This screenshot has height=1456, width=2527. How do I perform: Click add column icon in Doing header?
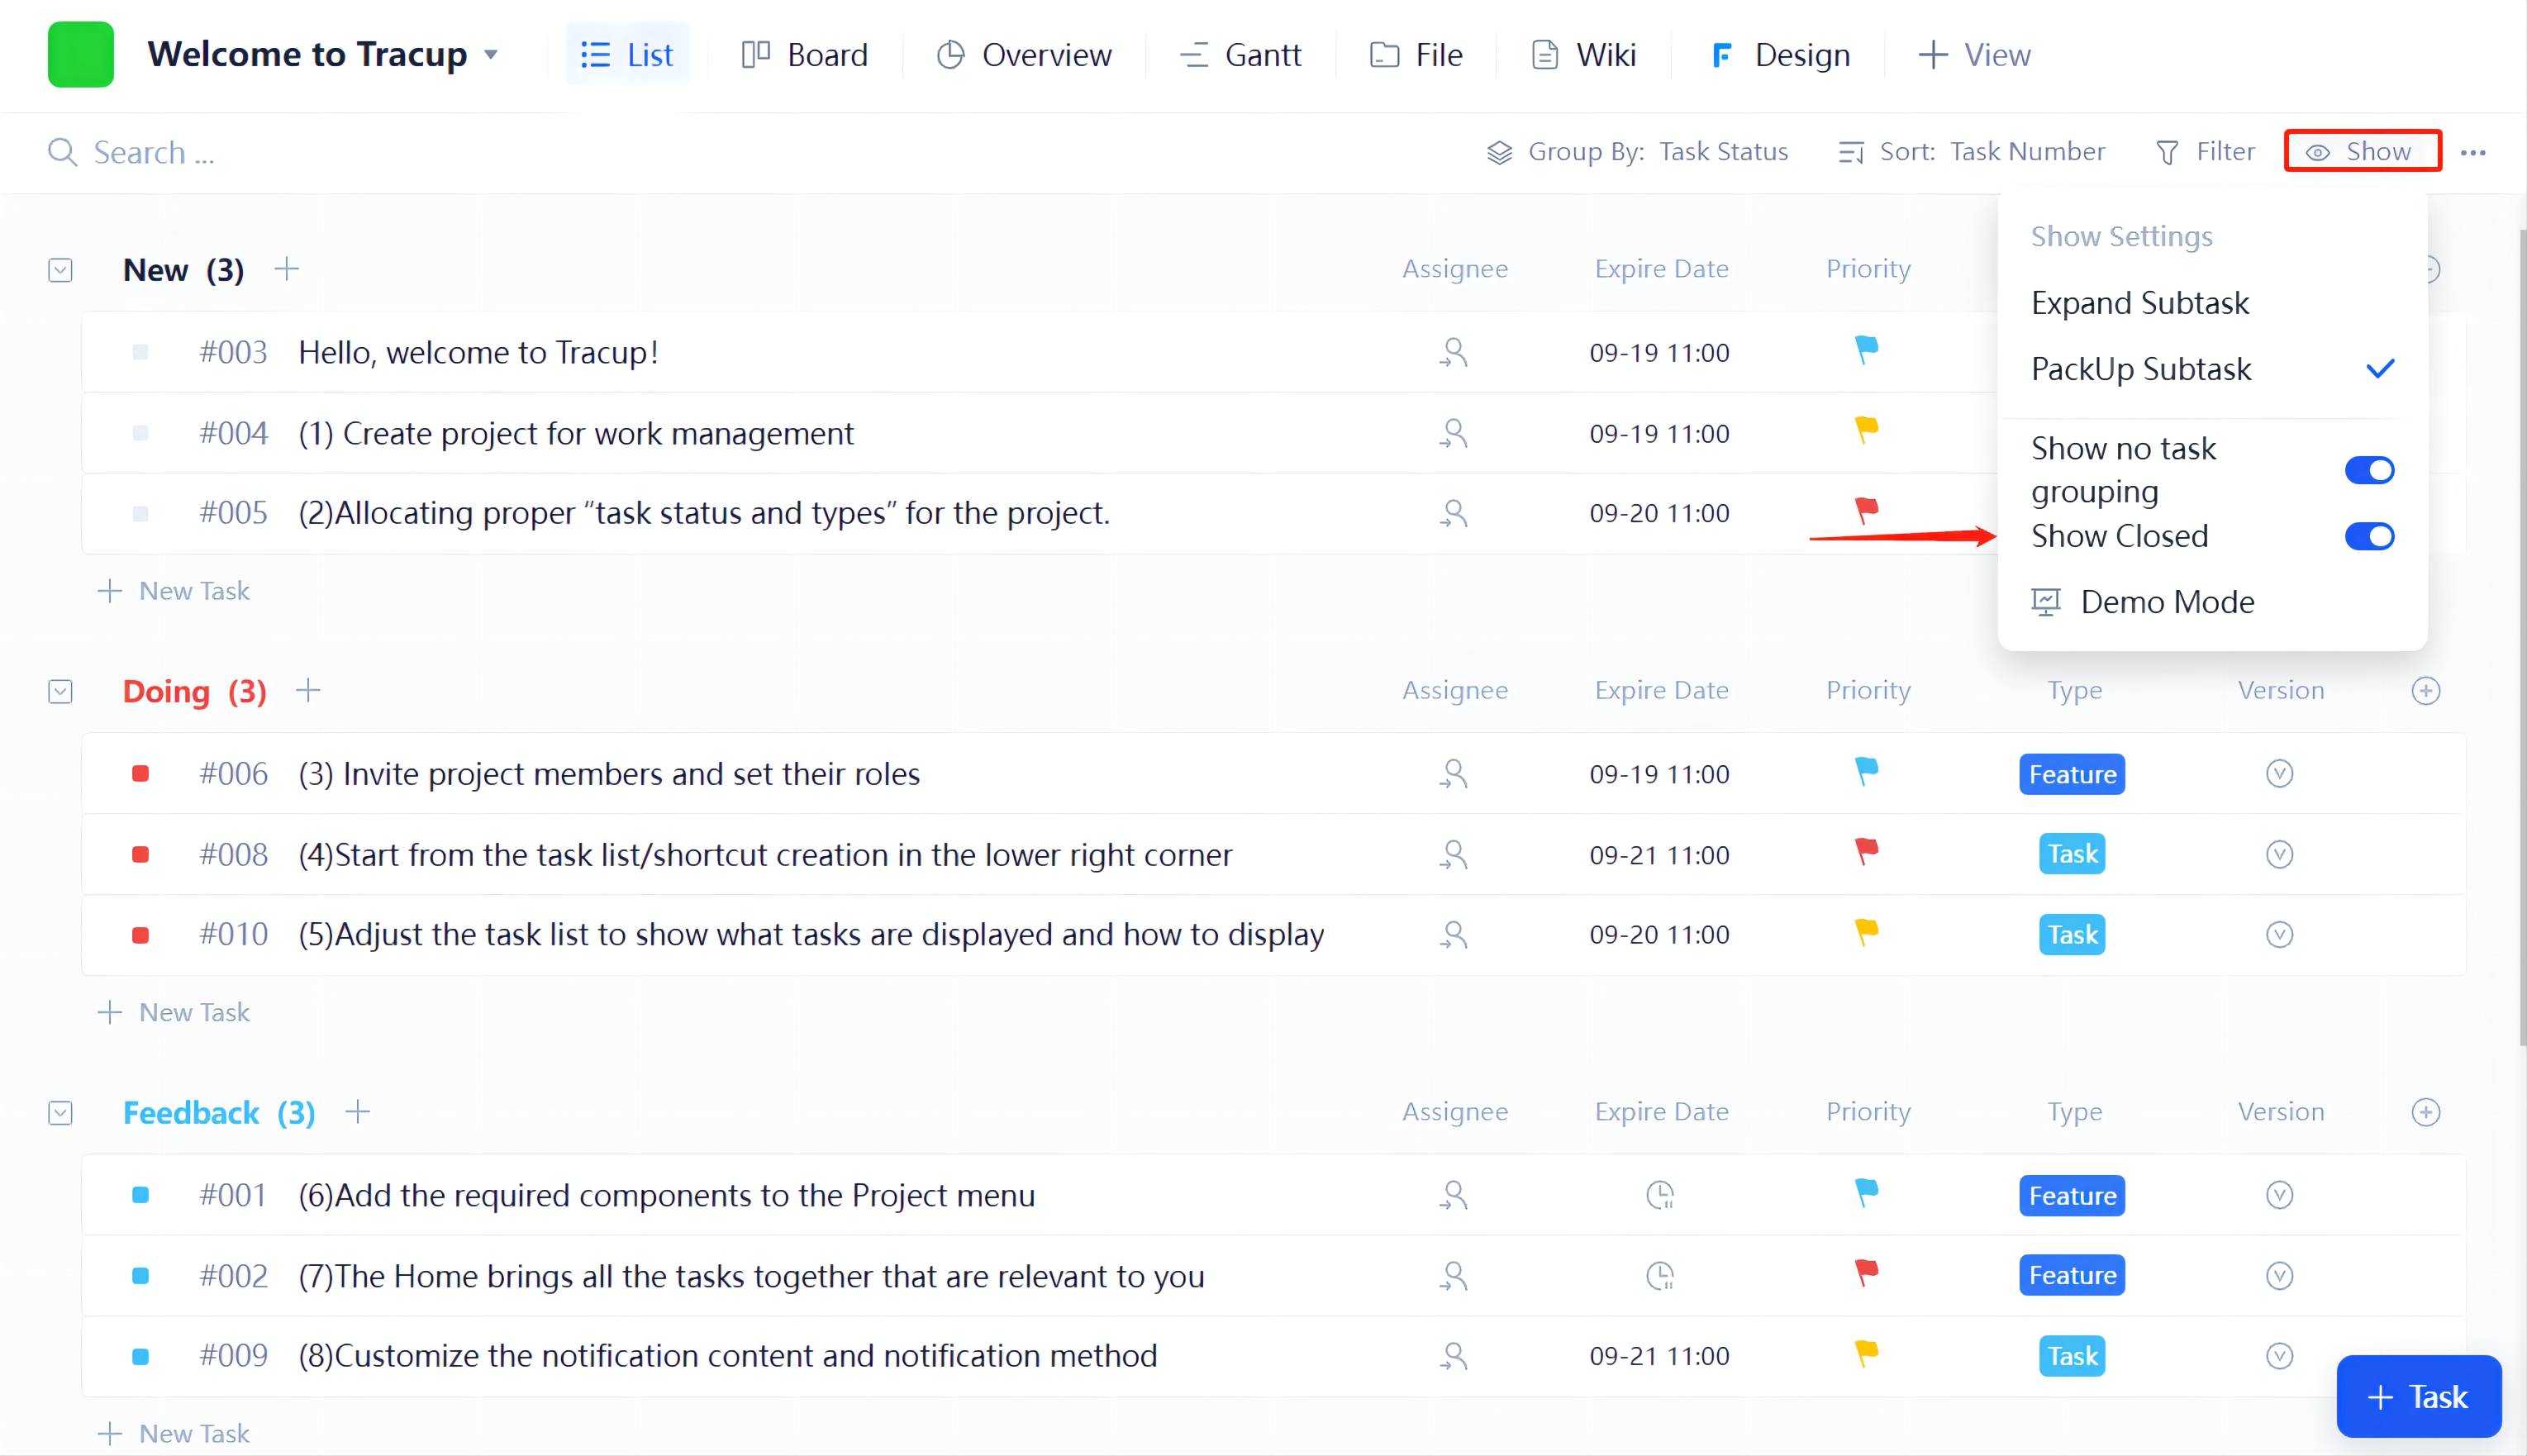2426,691
